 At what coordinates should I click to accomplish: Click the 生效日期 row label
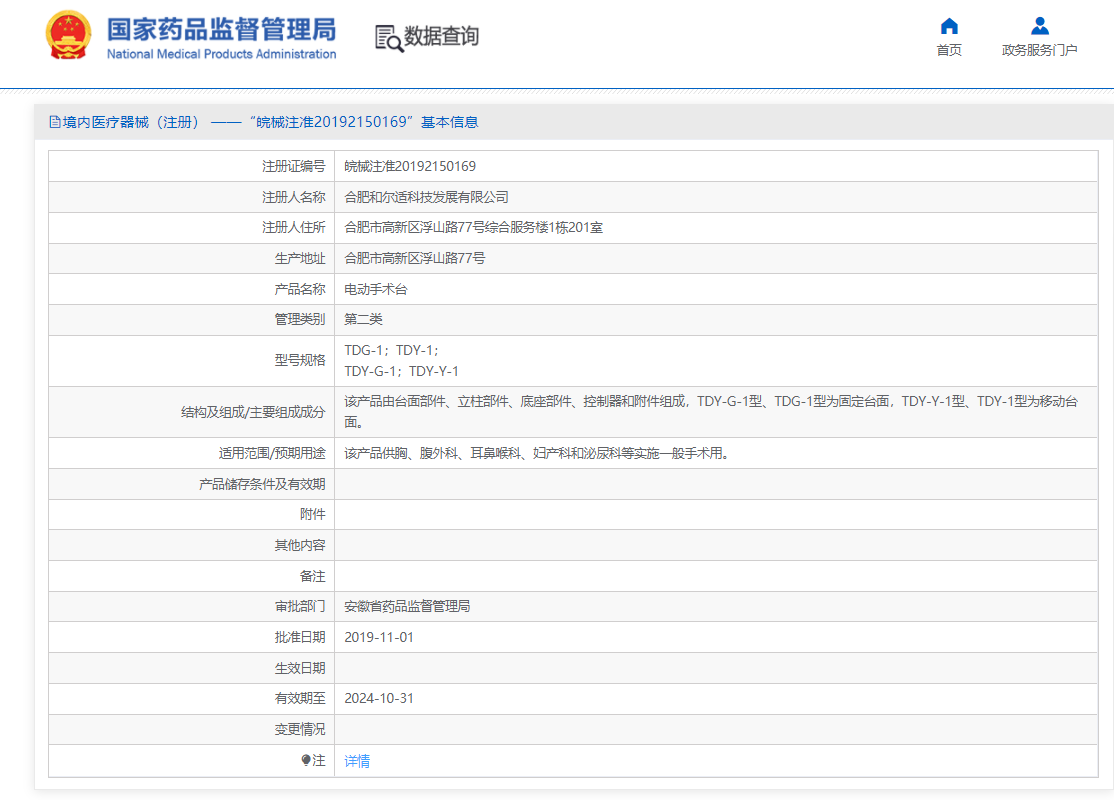click(x=300, y=668)
